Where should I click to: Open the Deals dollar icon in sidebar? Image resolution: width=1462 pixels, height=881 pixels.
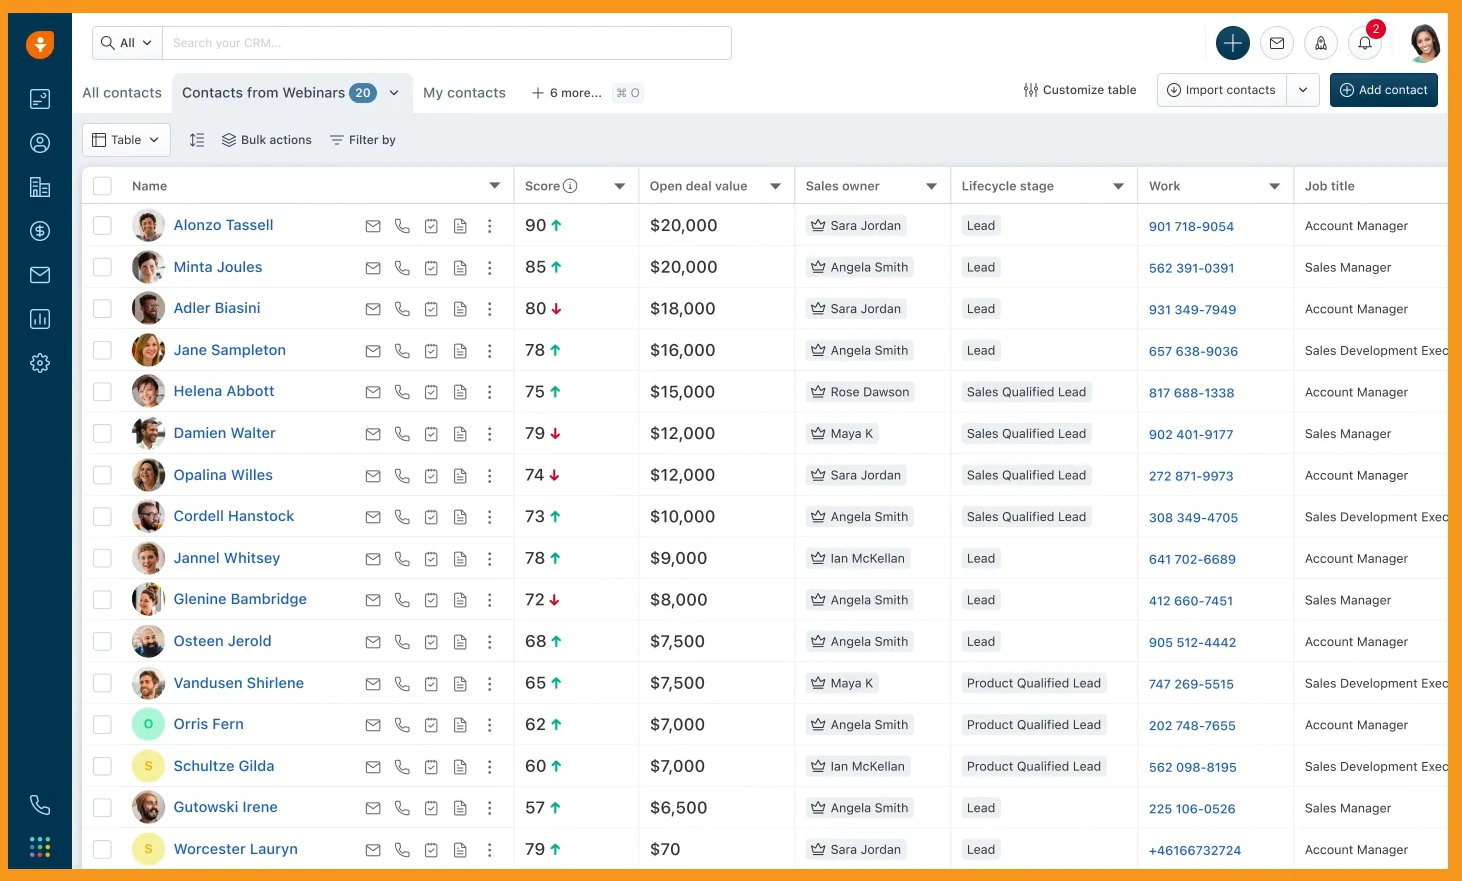pos(40,231)
